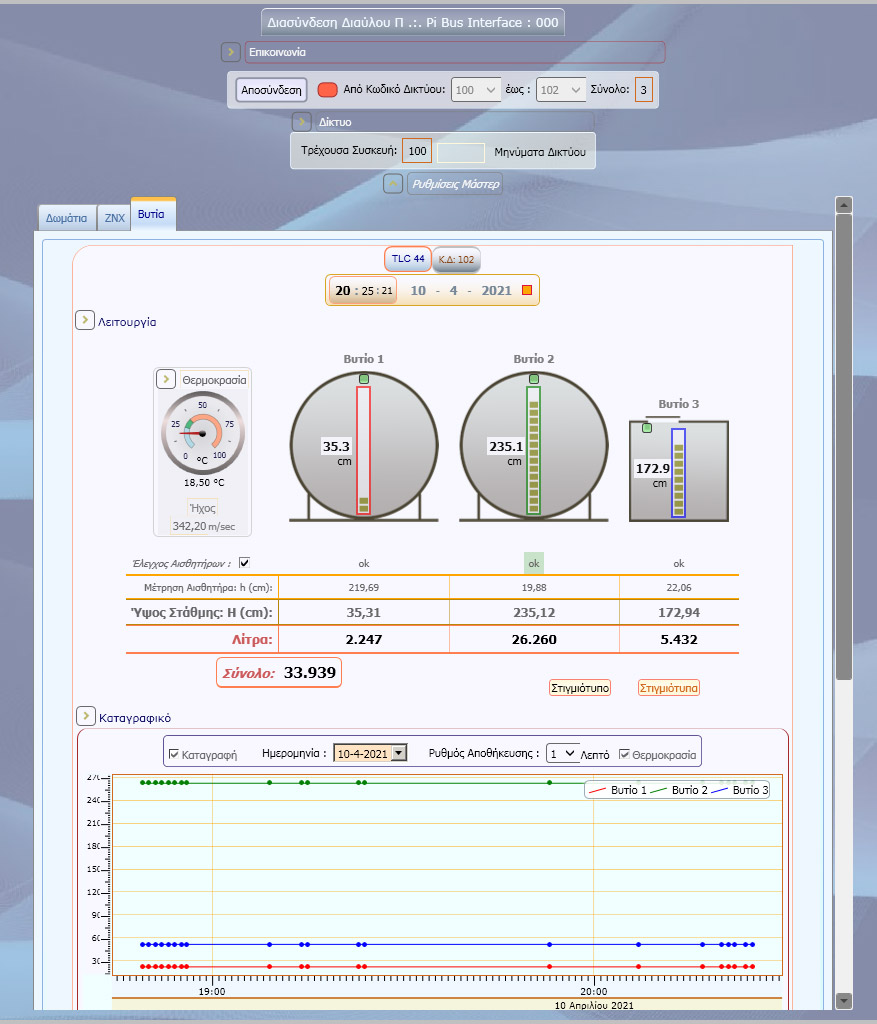Image resolution: width=877 pixels, height=1024 pixels.
Task: Click the red level bar in Βυτίο 1
Action: 364,451
